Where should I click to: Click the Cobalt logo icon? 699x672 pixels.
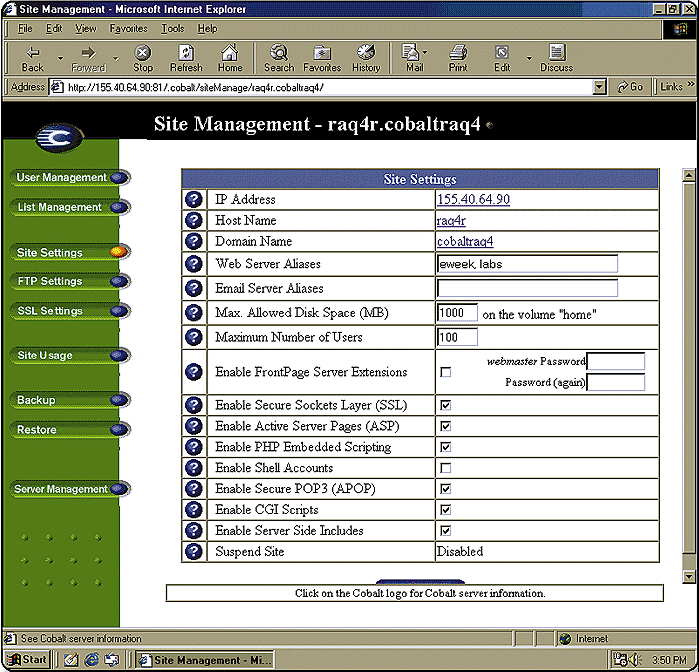coord(59,138)
